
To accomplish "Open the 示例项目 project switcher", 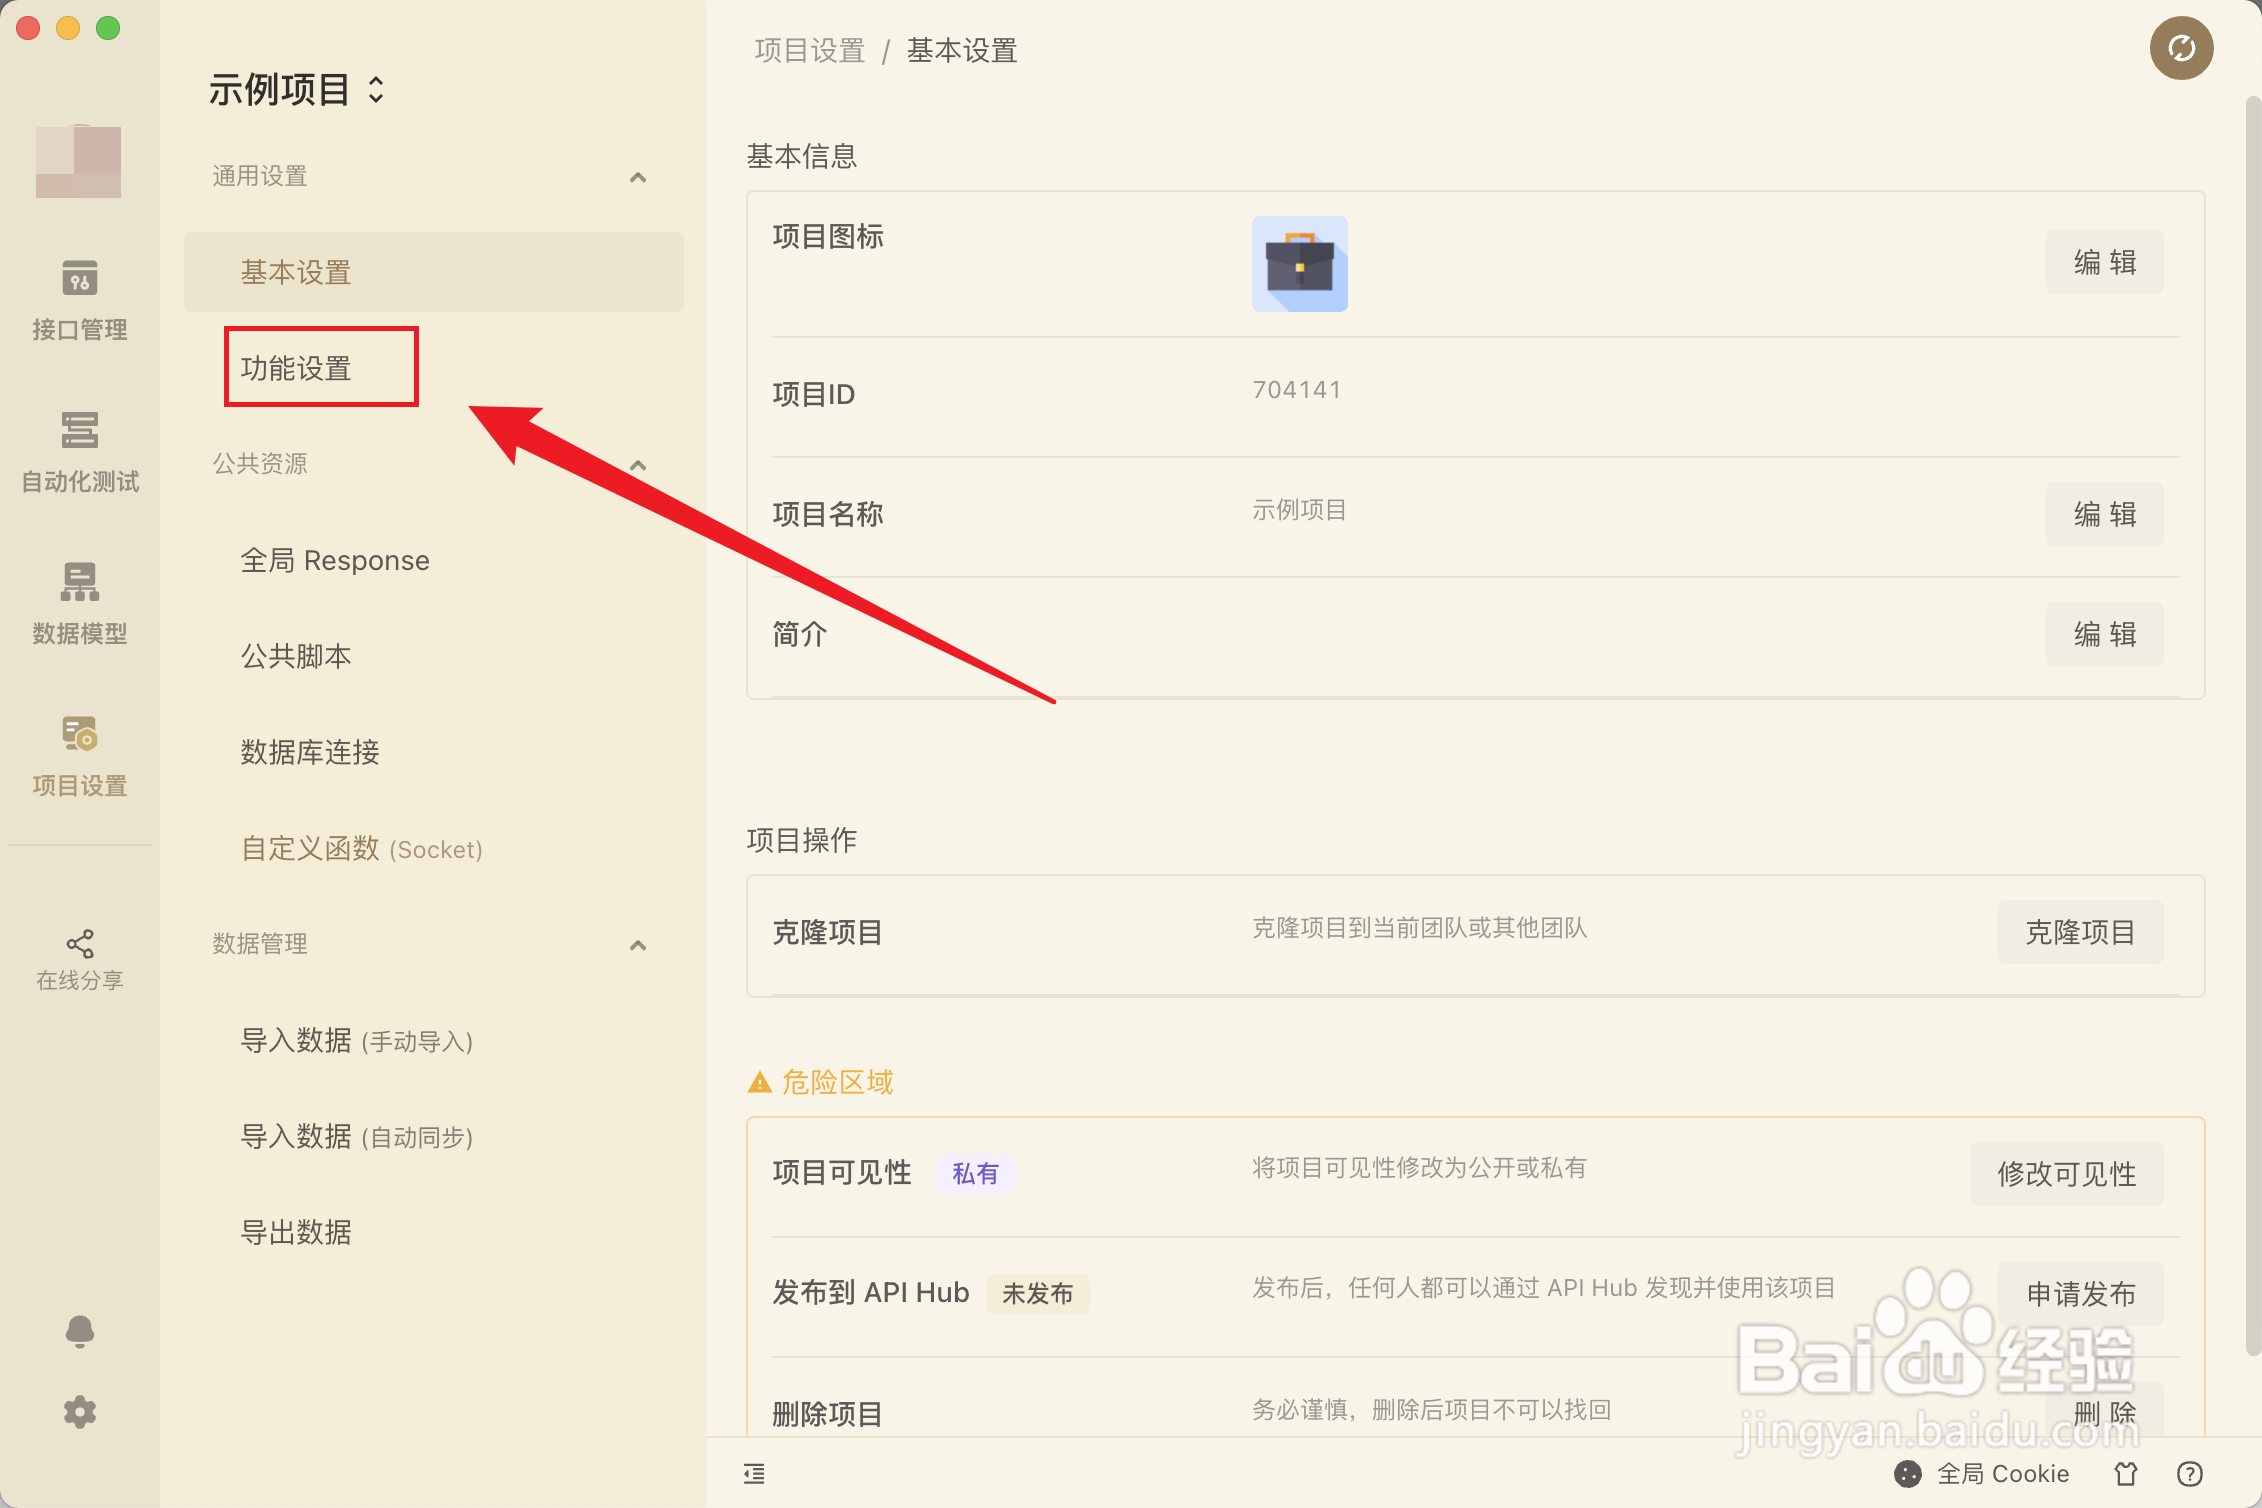I will click(296, 90).
